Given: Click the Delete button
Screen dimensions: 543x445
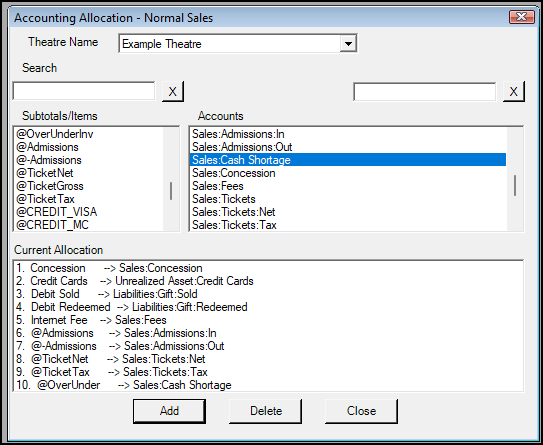Looking at the screenshot, I should point(266,411).
